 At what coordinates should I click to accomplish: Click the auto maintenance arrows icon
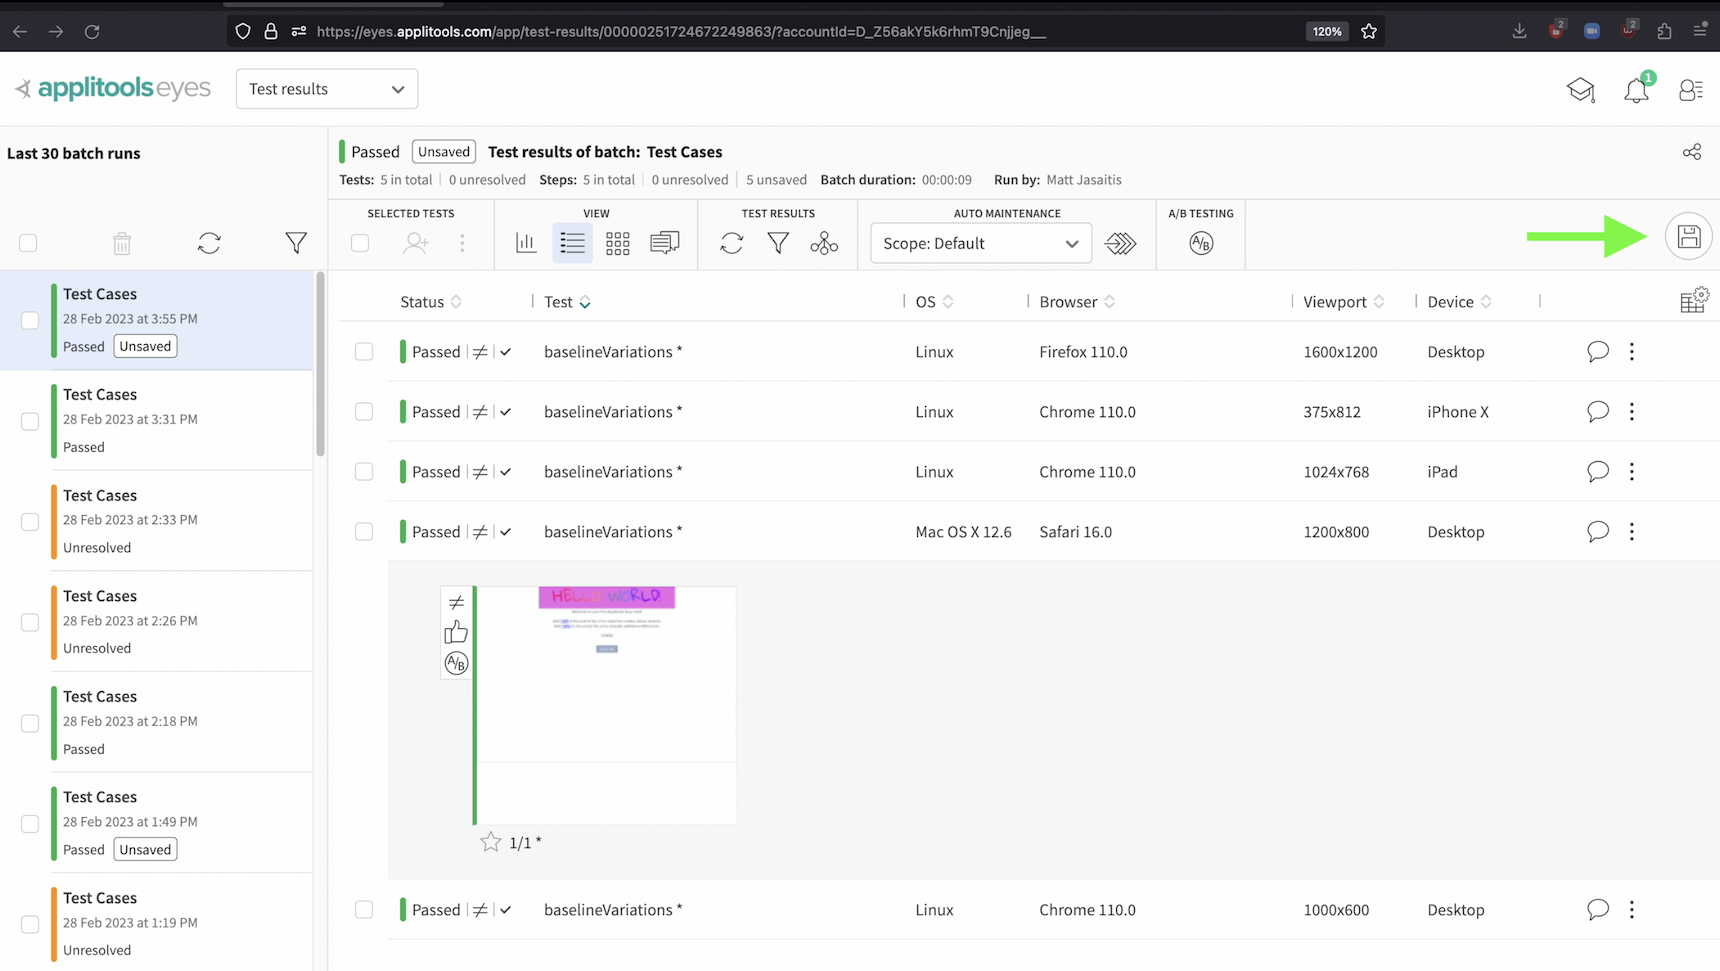point(1120,243)
